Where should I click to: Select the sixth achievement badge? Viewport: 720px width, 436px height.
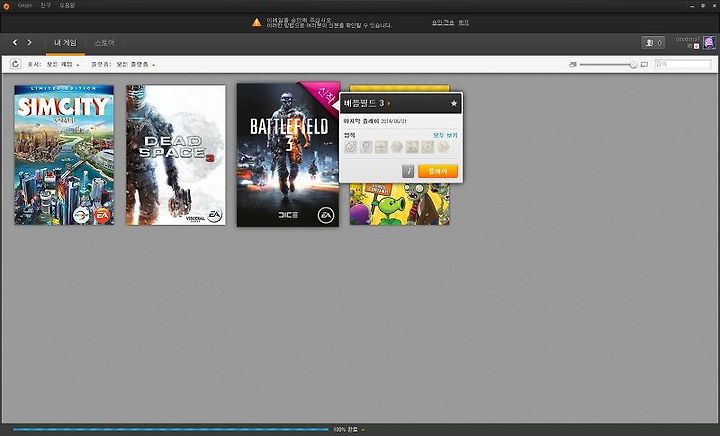[x=428, y=147]
